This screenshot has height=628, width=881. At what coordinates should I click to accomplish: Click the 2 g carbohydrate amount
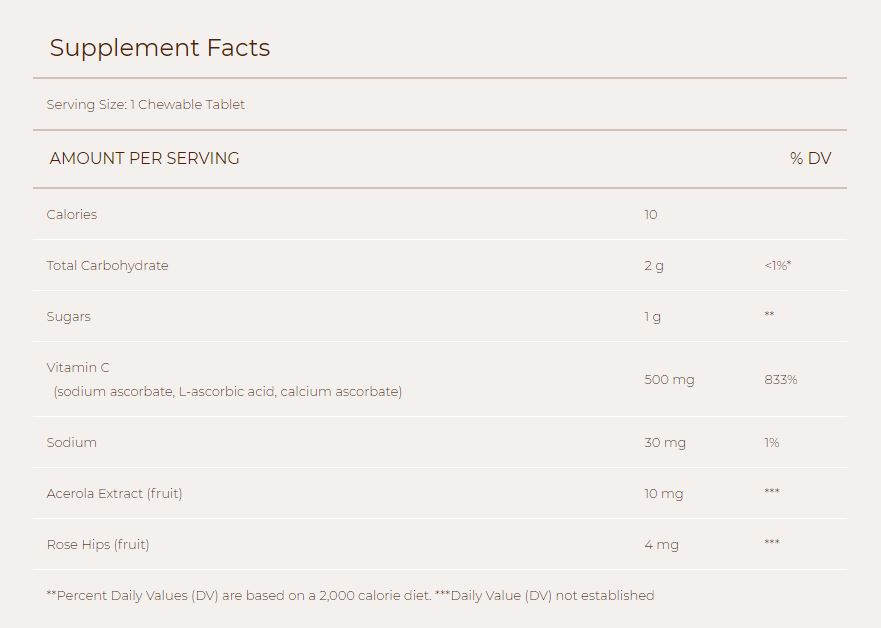[x=654, y=266]
